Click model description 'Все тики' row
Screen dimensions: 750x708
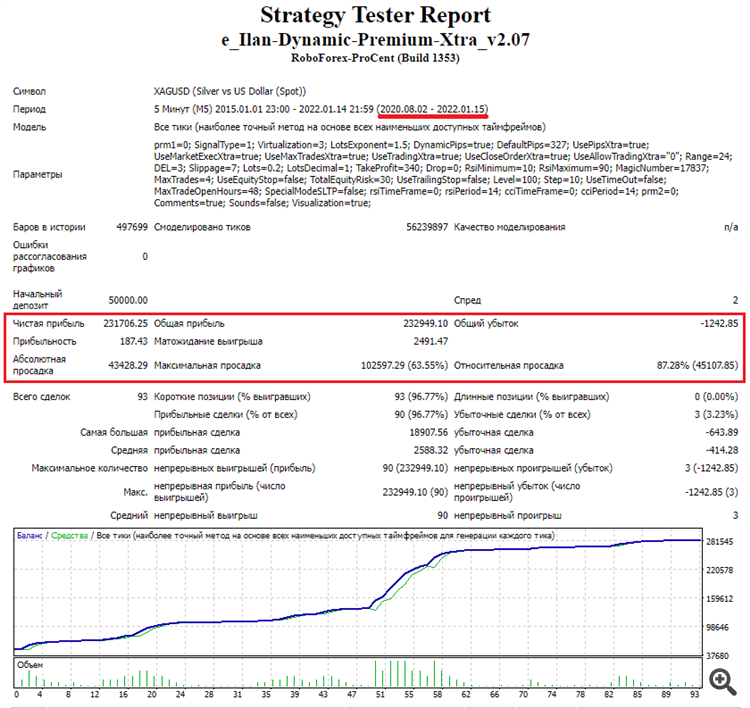point(350,127)
